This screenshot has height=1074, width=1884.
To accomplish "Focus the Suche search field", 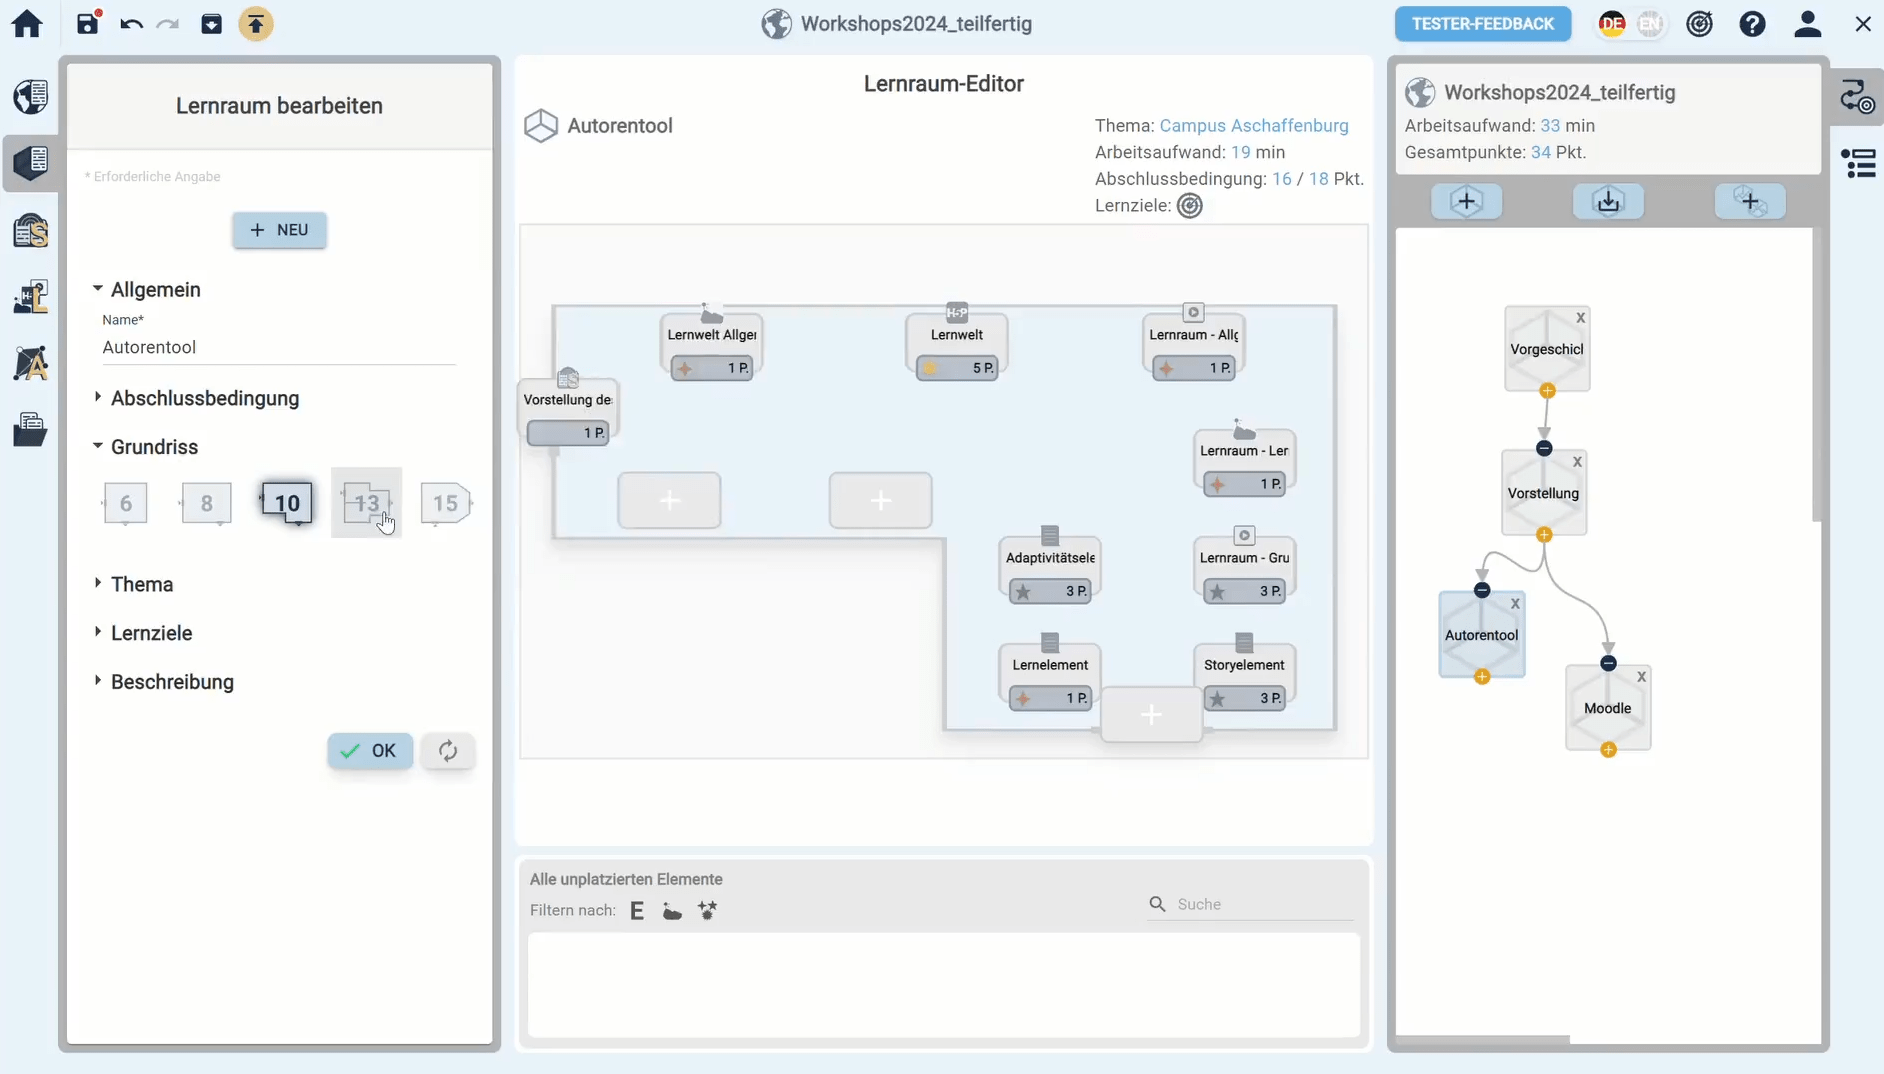I will point(1250,904).
